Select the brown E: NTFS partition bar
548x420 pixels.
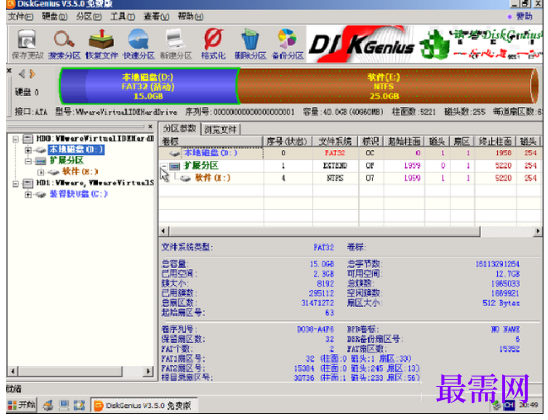click(387, 86)
